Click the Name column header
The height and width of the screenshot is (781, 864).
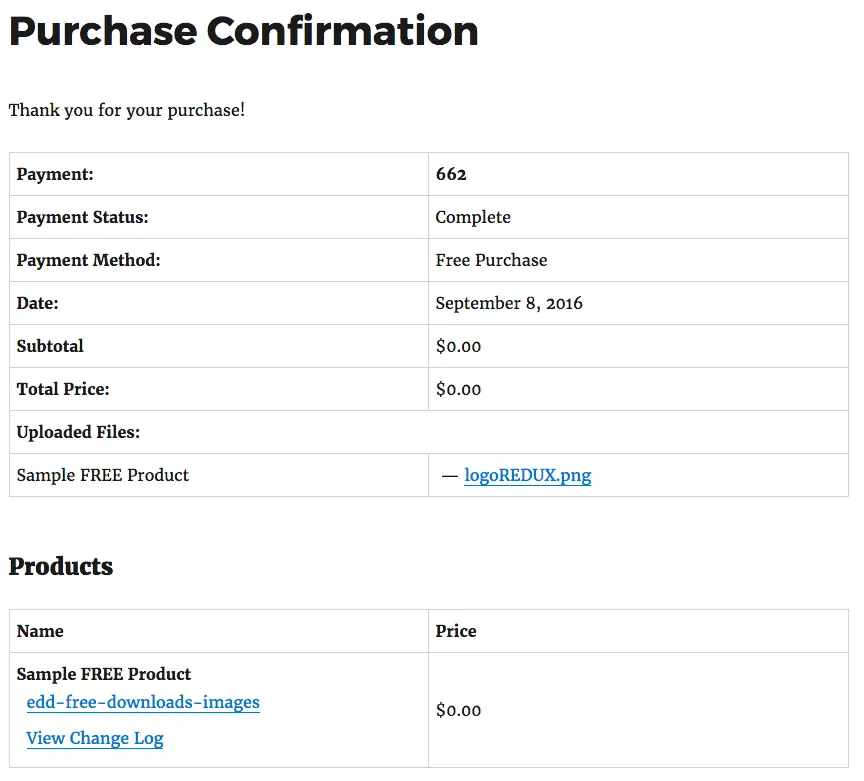(x=40, y=631)
